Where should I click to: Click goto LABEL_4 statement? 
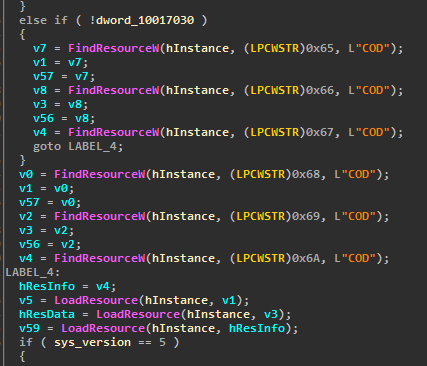pos(78,146)
